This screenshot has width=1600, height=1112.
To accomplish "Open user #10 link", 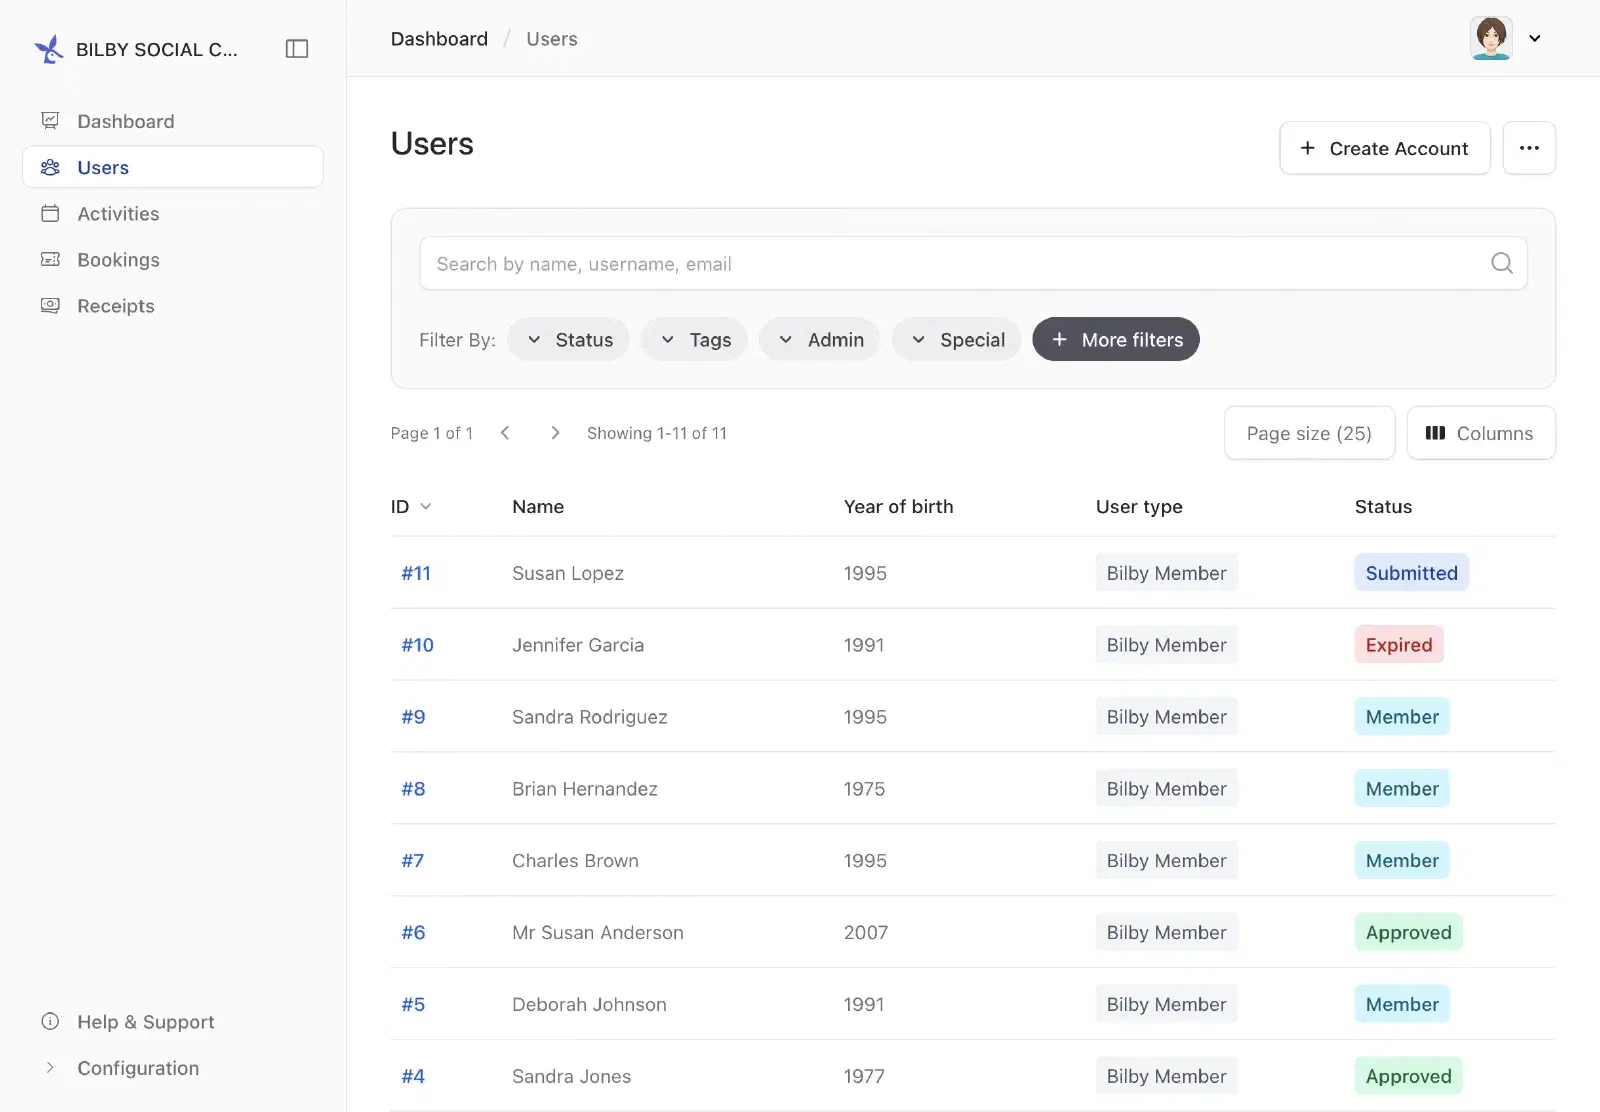I will [x=418, y=645].
